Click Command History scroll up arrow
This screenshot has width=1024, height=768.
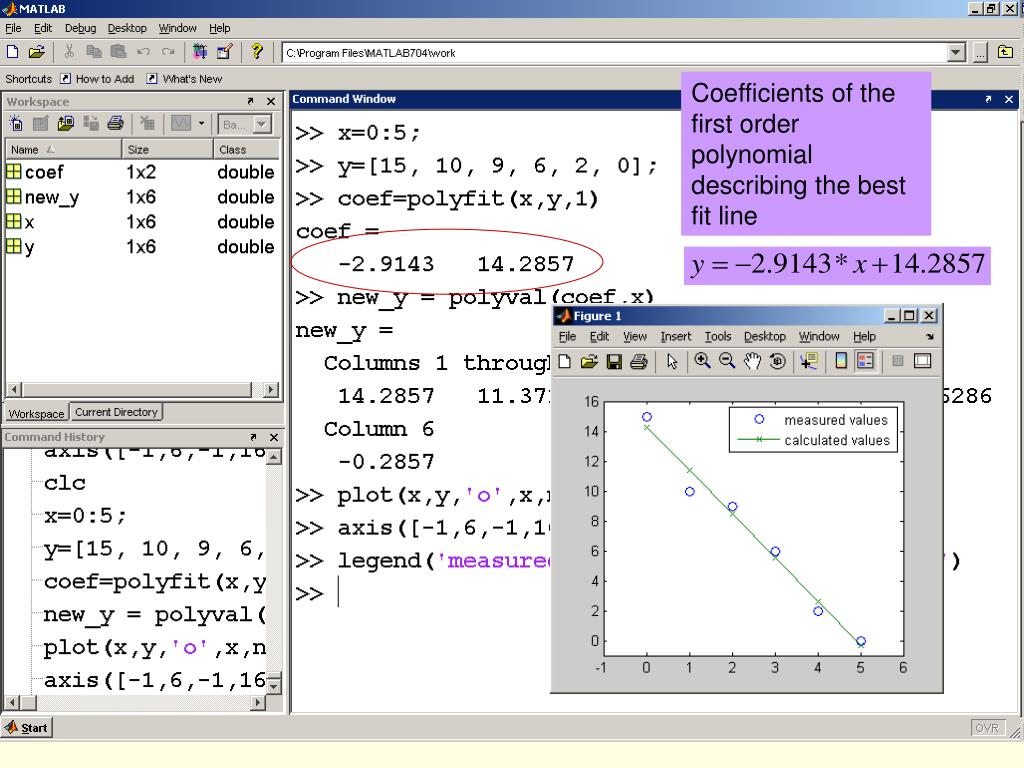(x=274, y=456)
